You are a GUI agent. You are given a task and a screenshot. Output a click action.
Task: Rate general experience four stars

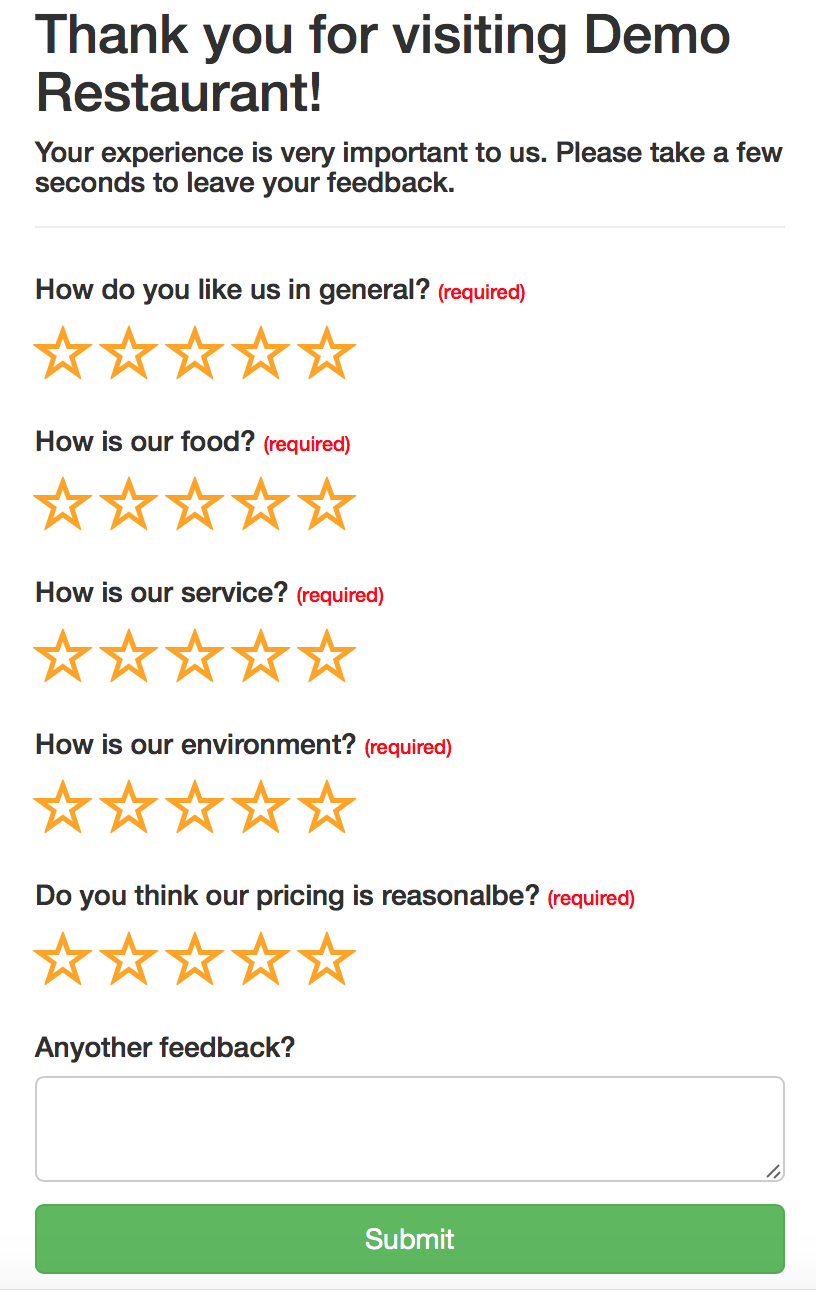coord(261,354)
